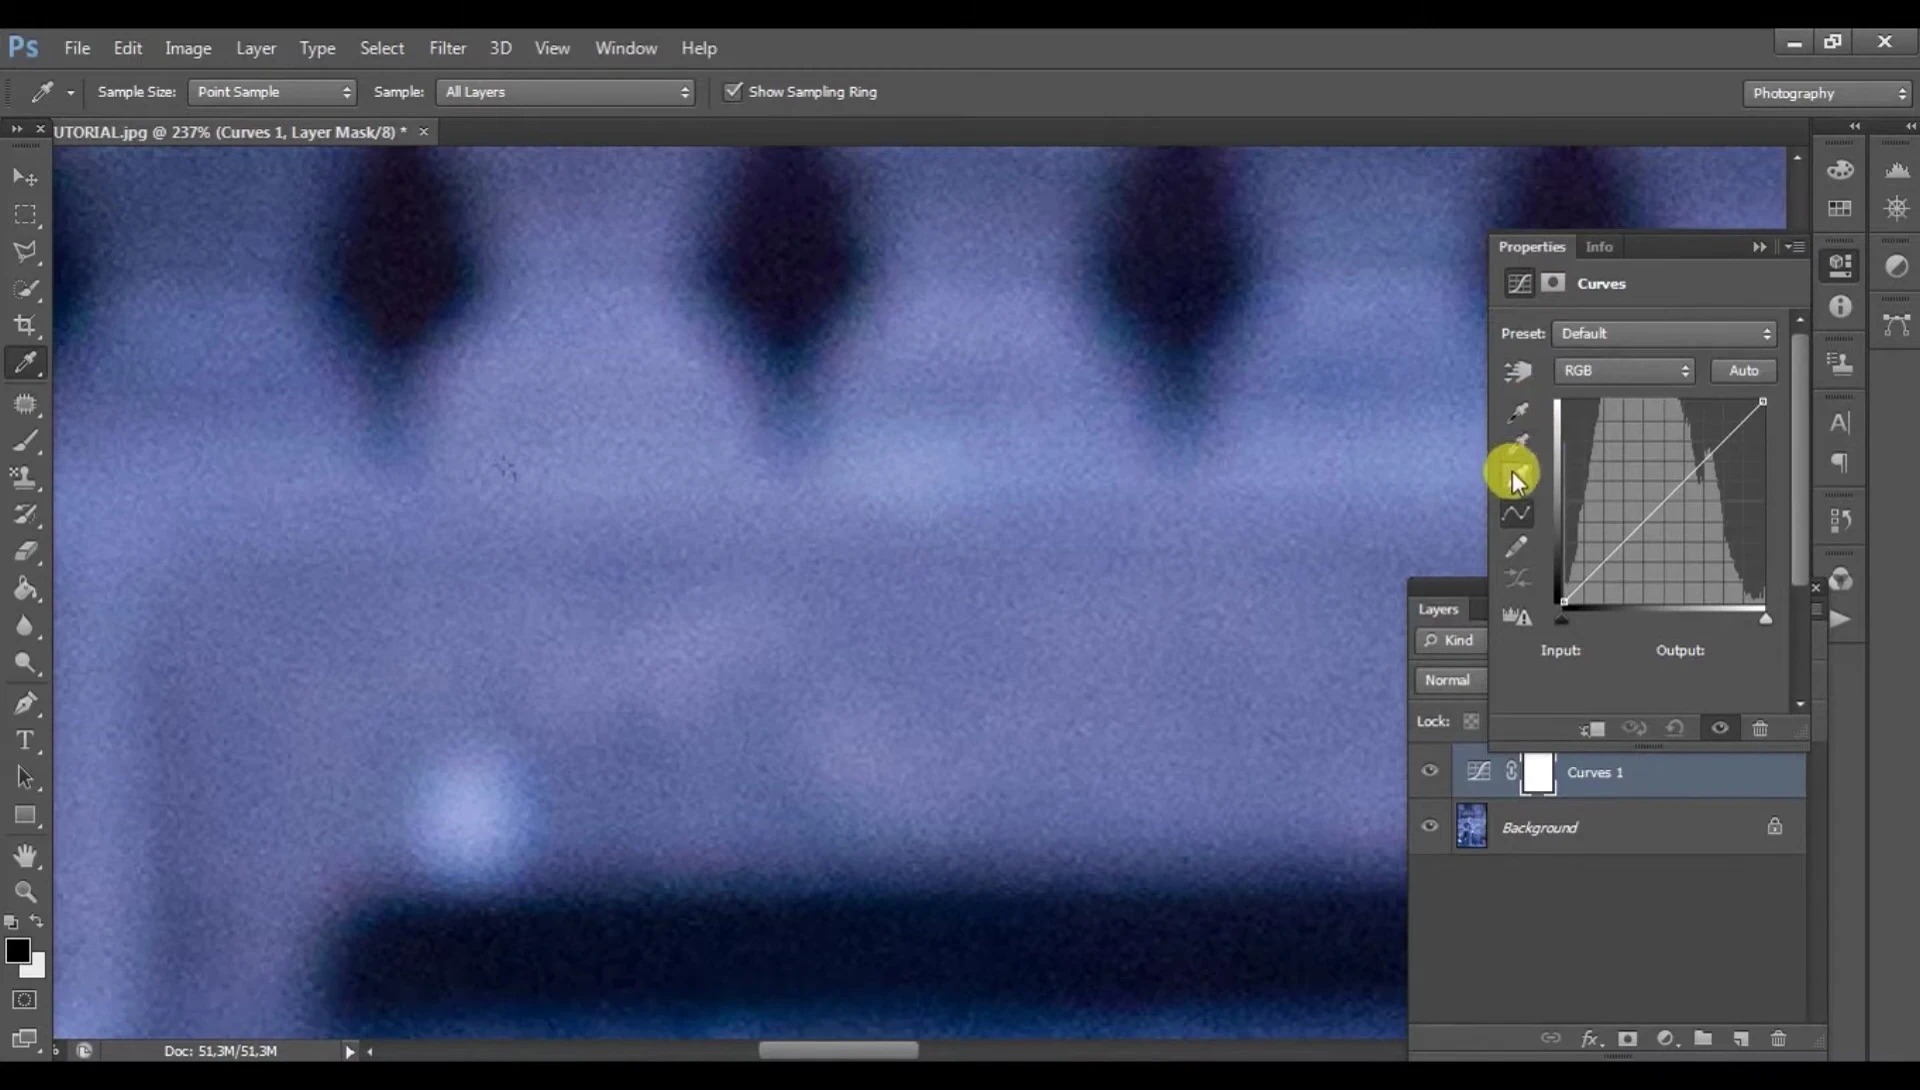
Task: Collapse the Properties panel with double arrows
Action: tap(1759, 247)
